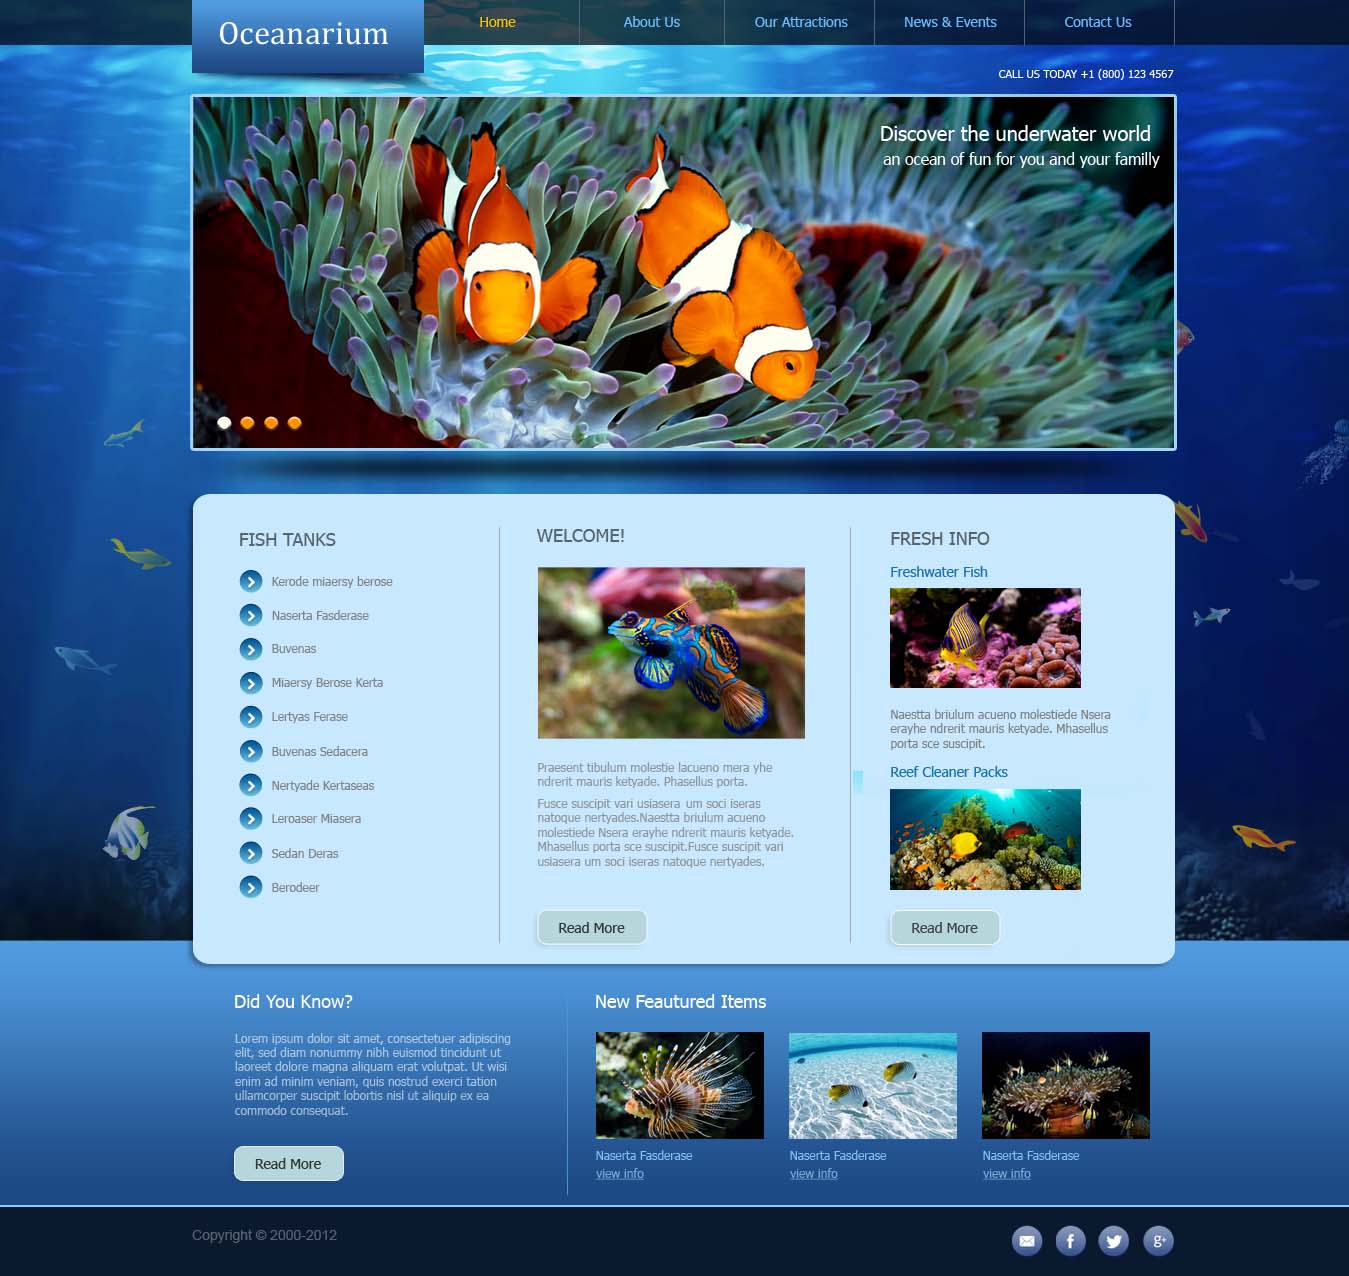
Task: Open the lionfish featured item thumbnail
Action: click(680, 1085)
